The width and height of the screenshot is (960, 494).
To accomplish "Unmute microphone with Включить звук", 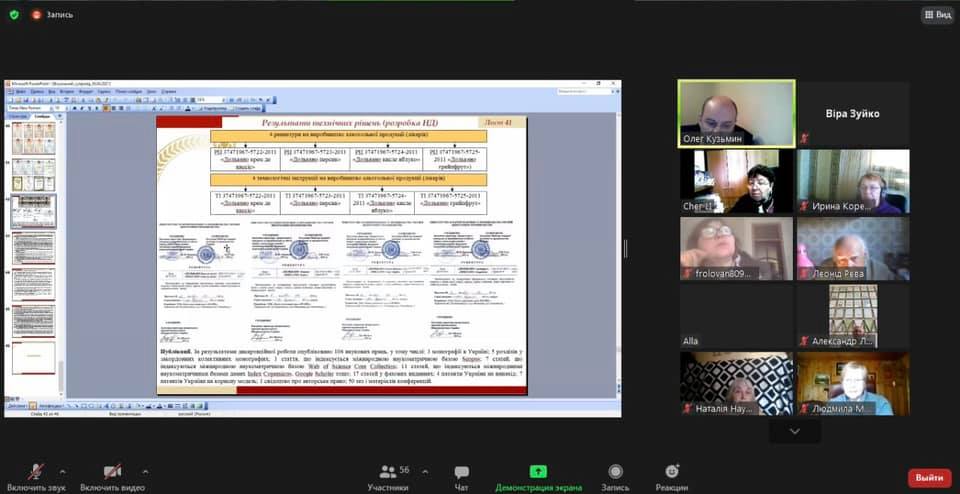I will (36, 473).
